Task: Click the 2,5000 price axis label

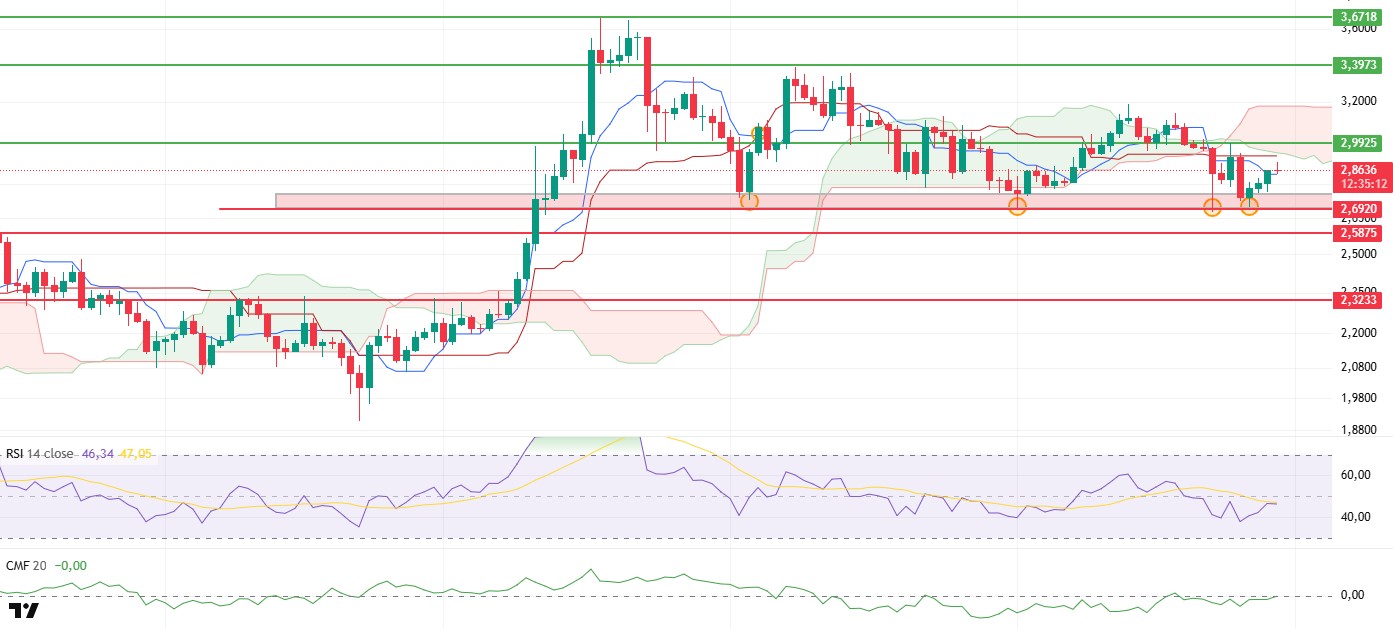Action: [x=1357, y=254]
